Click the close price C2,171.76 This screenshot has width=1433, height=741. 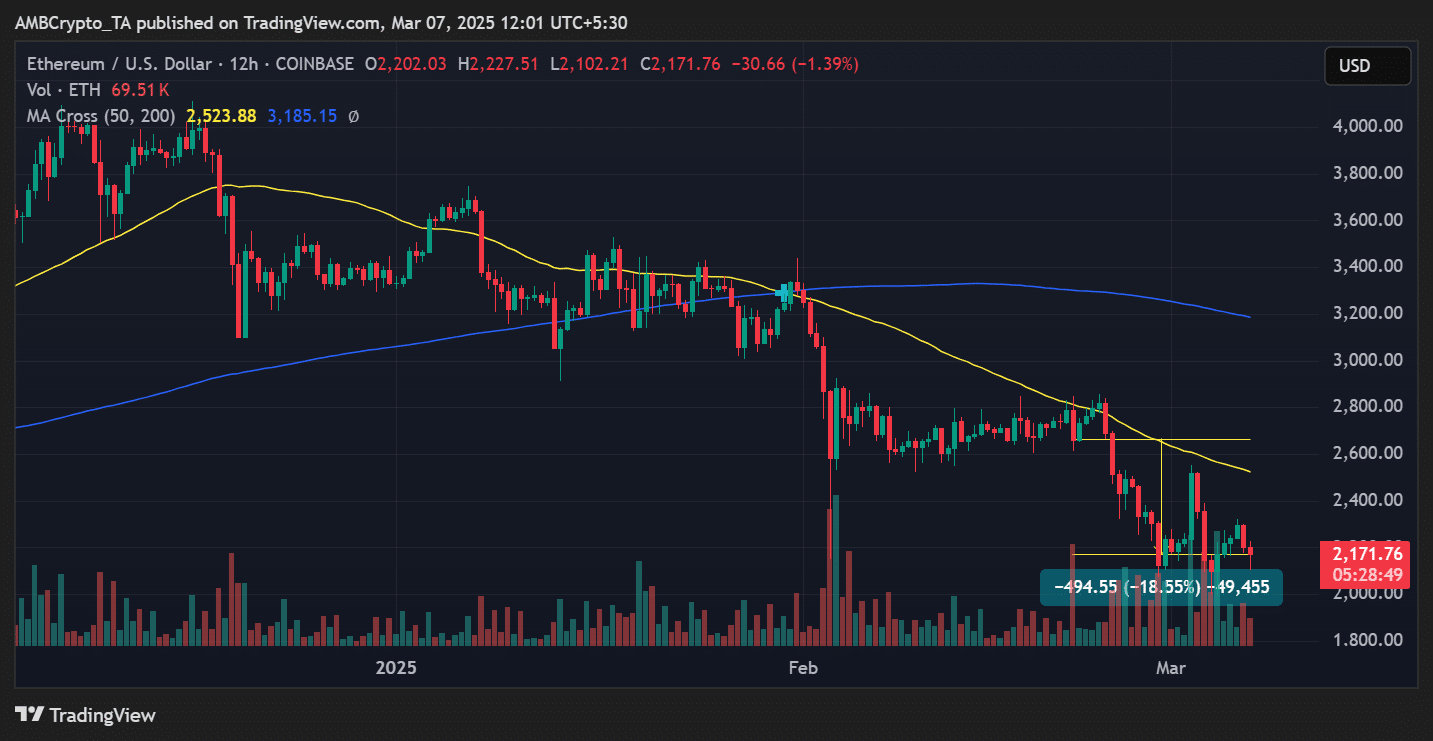click(x=680, y=64)
